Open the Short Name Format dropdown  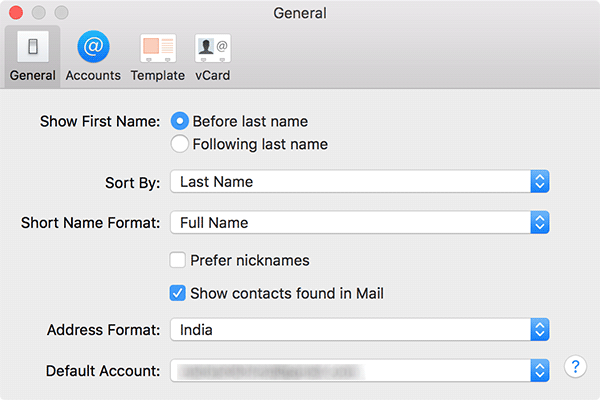[x=360, y=222]
